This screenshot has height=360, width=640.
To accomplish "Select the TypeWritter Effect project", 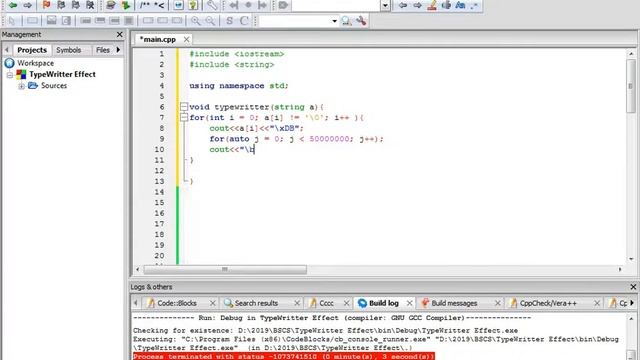I will click(x=62, y=74).
